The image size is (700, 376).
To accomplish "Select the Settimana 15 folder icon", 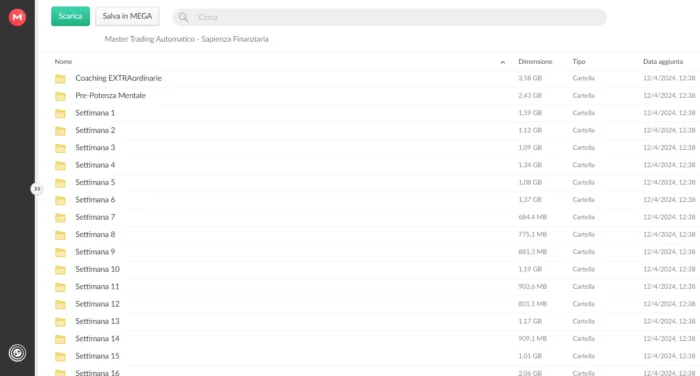I will (60, 357).
